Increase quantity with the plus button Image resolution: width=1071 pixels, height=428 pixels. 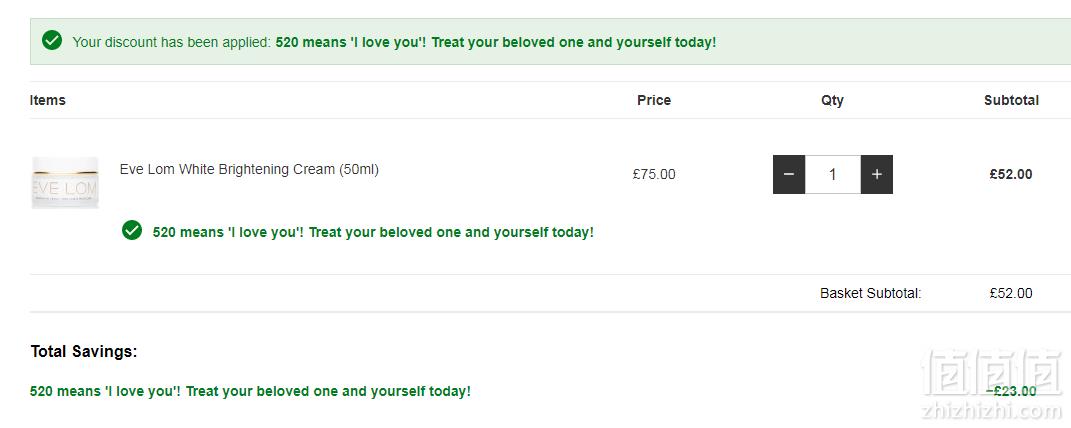[x=877, y=174]
